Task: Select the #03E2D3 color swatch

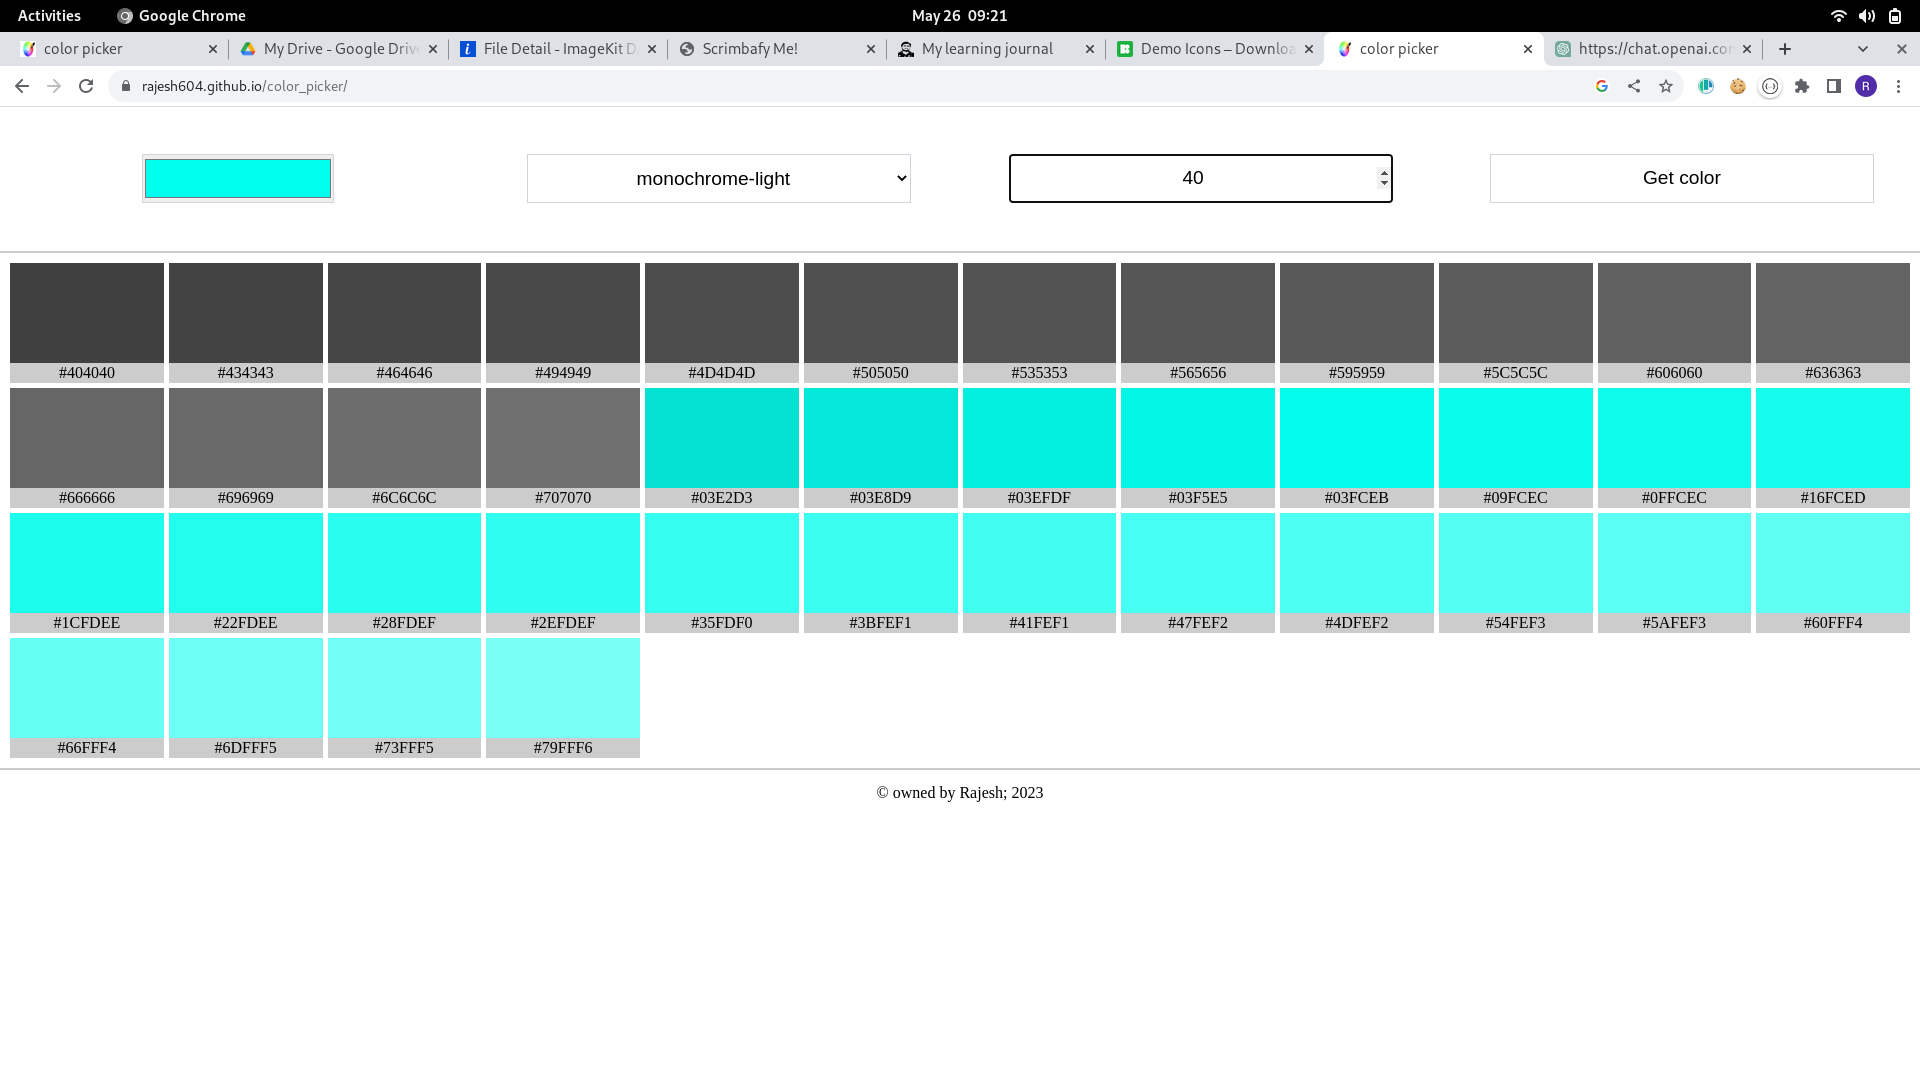Action: click(721, 438)
